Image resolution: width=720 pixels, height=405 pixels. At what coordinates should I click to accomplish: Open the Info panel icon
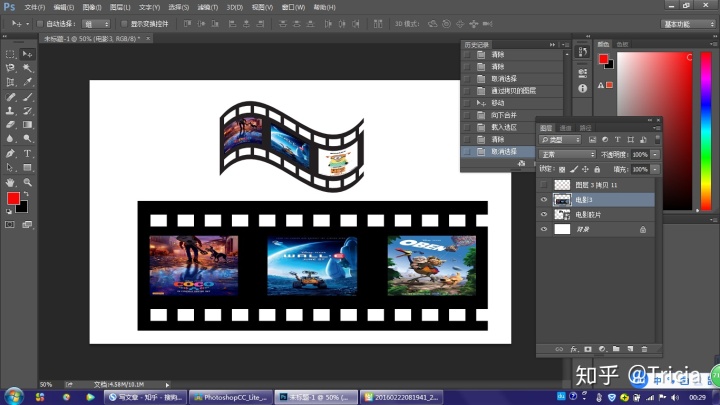pos(583,88)
